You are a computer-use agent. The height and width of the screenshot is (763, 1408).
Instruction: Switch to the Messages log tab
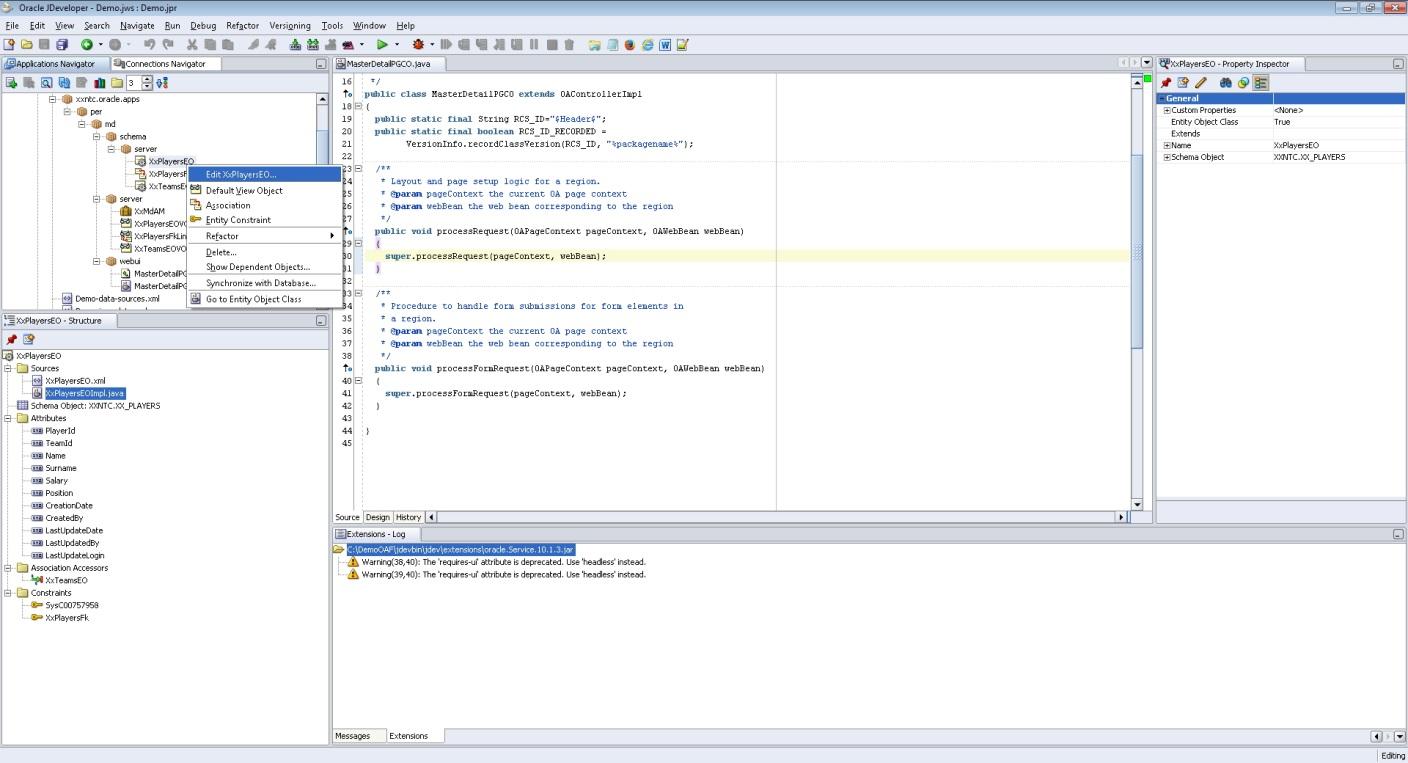(352, 736)
